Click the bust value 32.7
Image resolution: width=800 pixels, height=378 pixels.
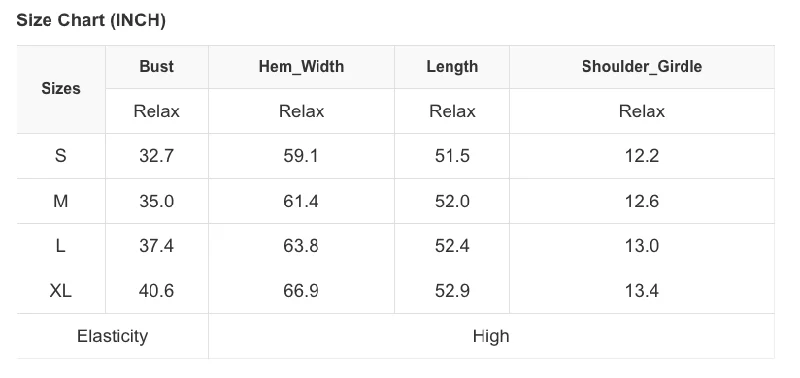pos(157,156)
